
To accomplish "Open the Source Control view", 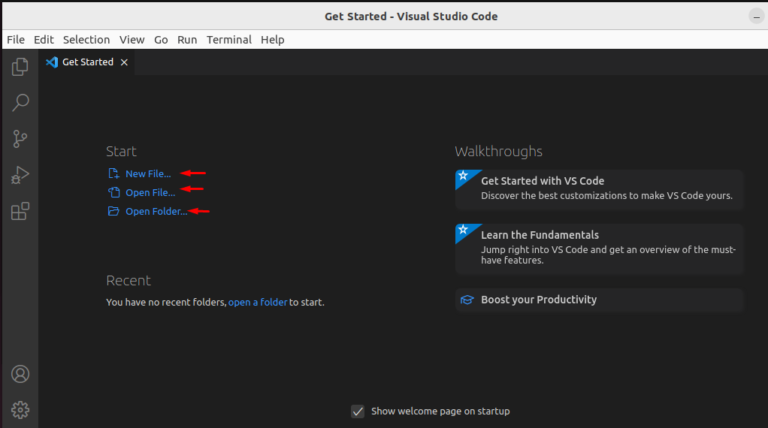I will click(20, 139).
